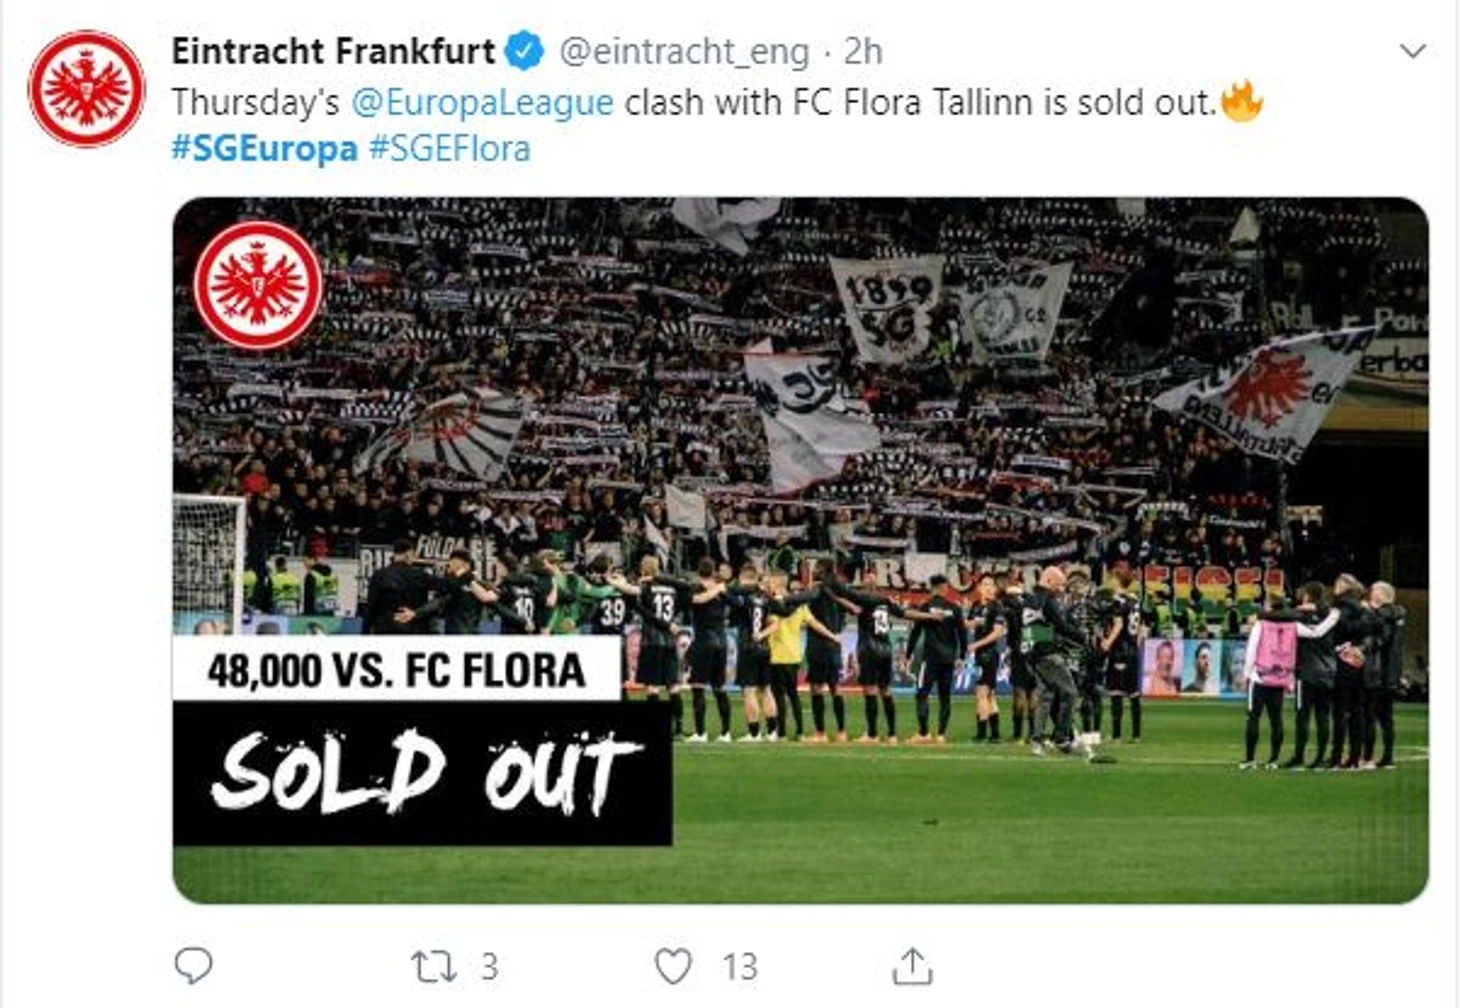Open the #SGEFlora hashtag

coord(450,148)
